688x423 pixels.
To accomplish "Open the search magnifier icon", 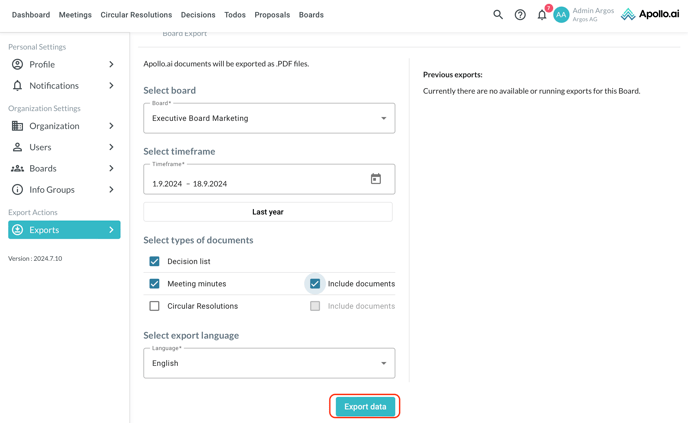I will [x=498, y=15].
